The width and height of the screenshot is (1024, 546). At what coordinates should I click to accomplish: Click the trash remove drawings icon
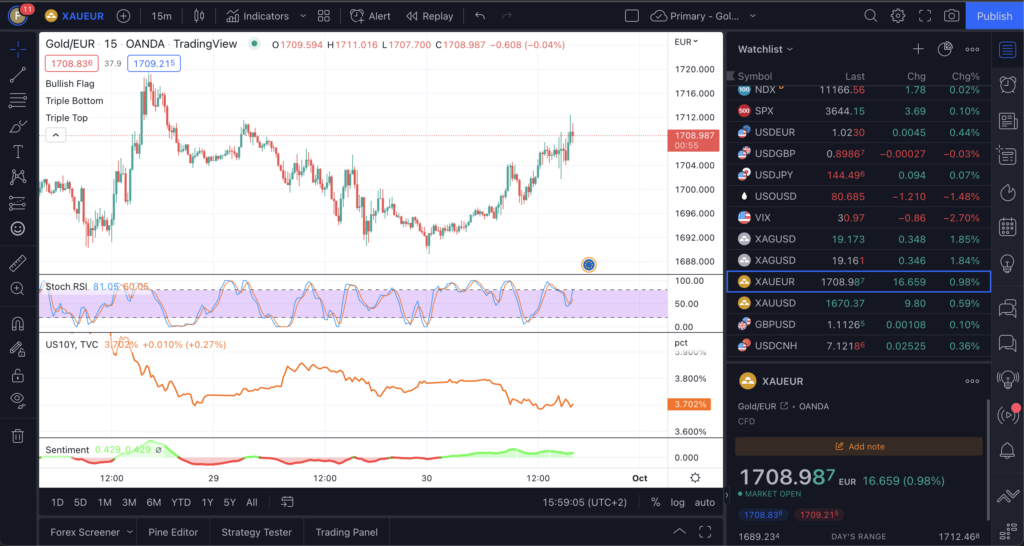point(17,435)
